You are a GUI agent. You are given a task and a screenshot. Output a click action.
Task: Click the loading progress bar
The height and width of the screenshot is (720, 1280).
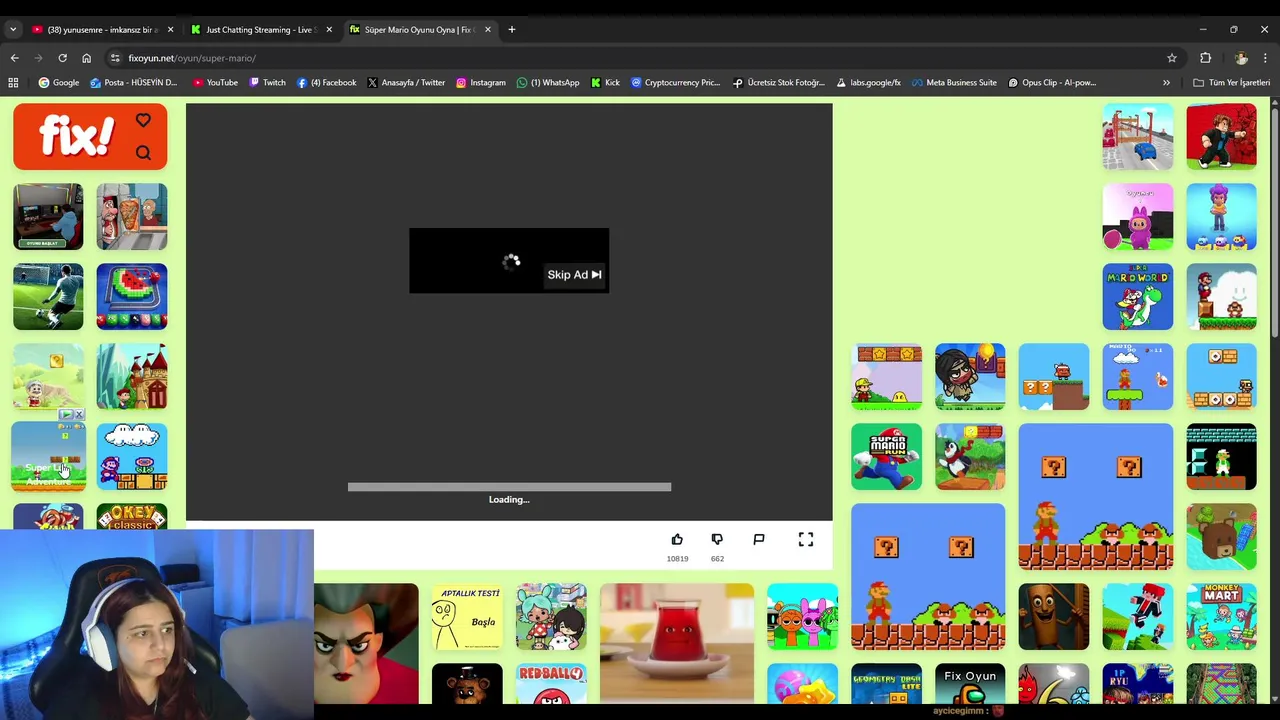pyautogui.click(x=509, y=487)
